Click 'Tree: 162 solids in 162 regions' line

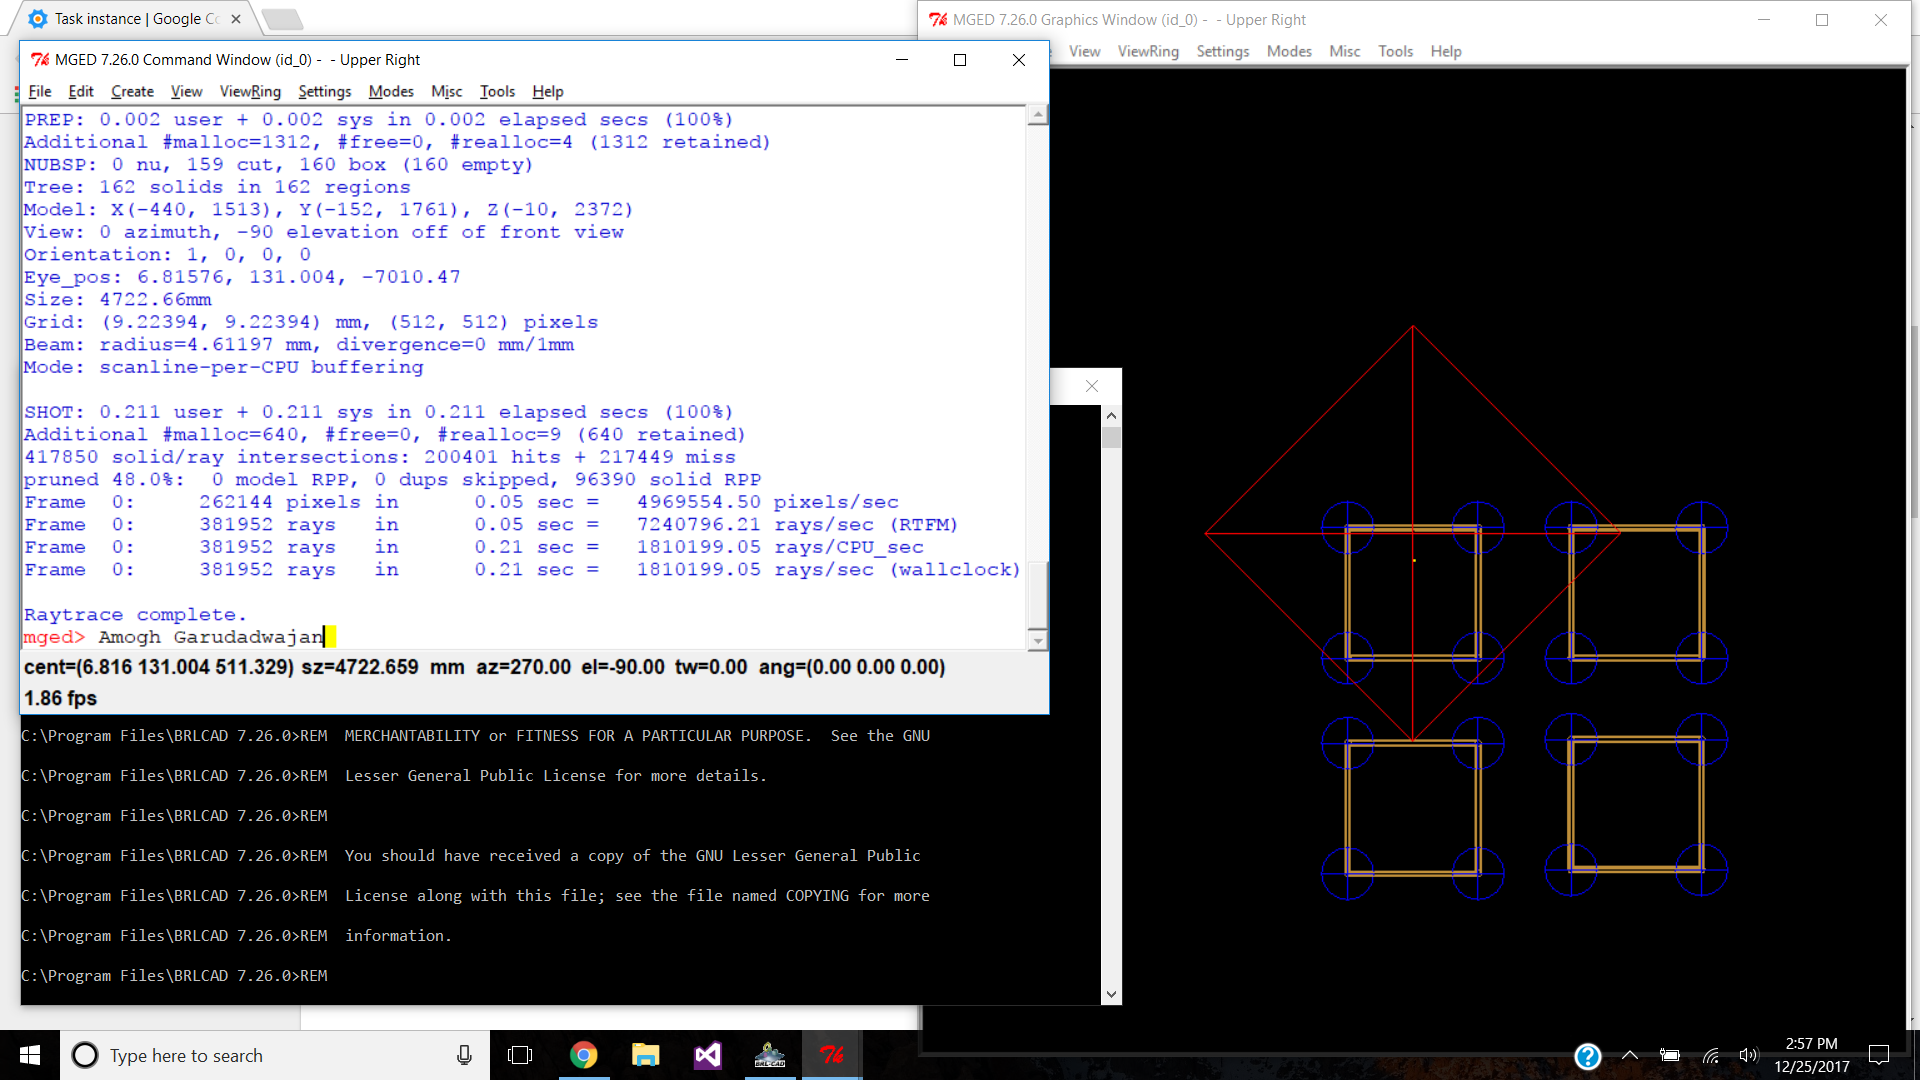coord(217,187)
